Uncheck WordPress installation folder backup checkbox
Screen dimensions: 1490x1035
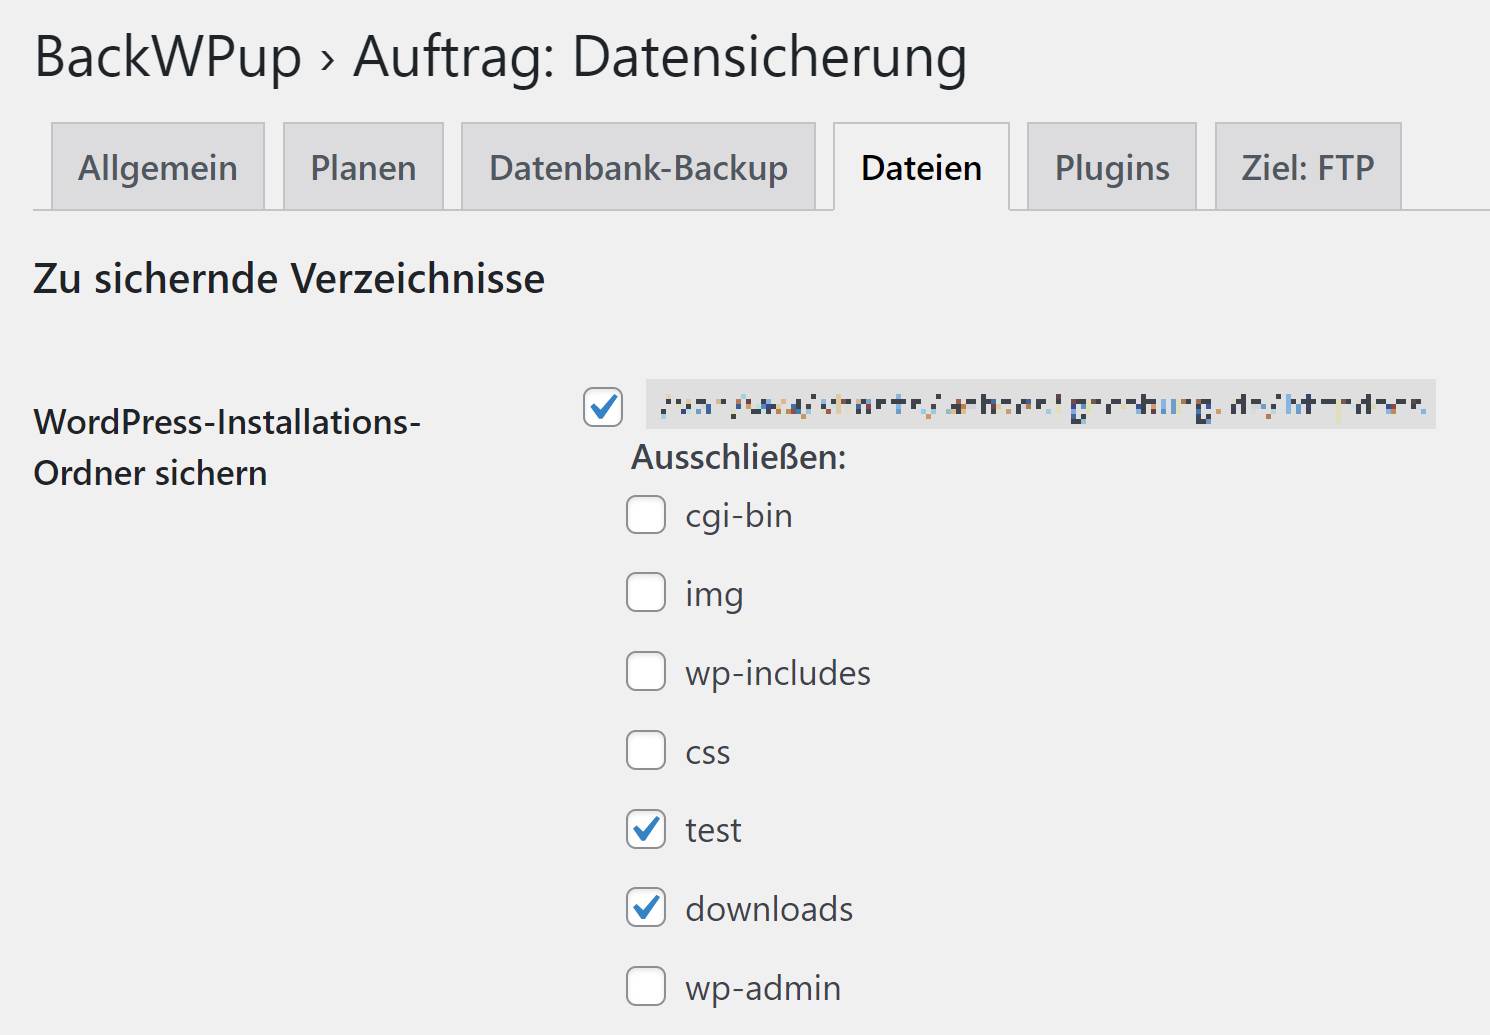[x=603, y=406]
